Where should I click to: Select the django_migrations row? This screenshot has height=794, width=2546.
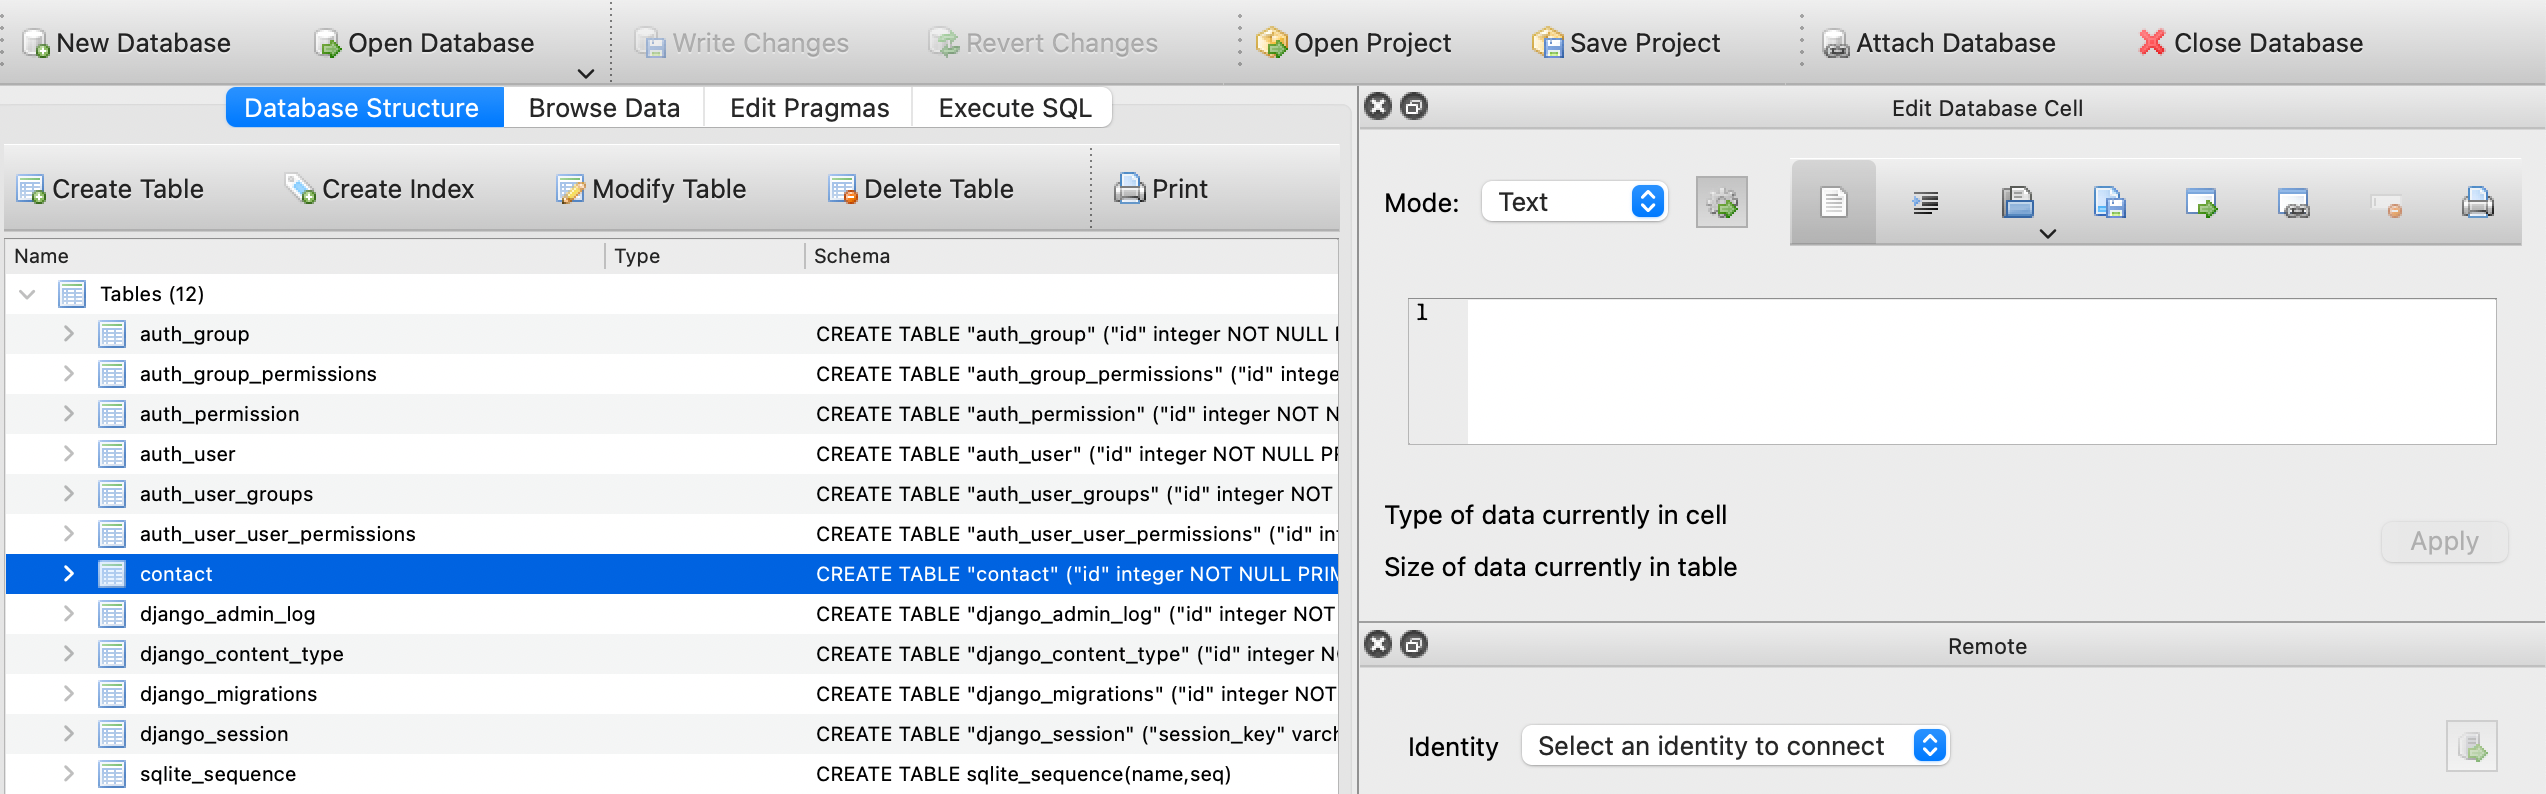(672, 694)
